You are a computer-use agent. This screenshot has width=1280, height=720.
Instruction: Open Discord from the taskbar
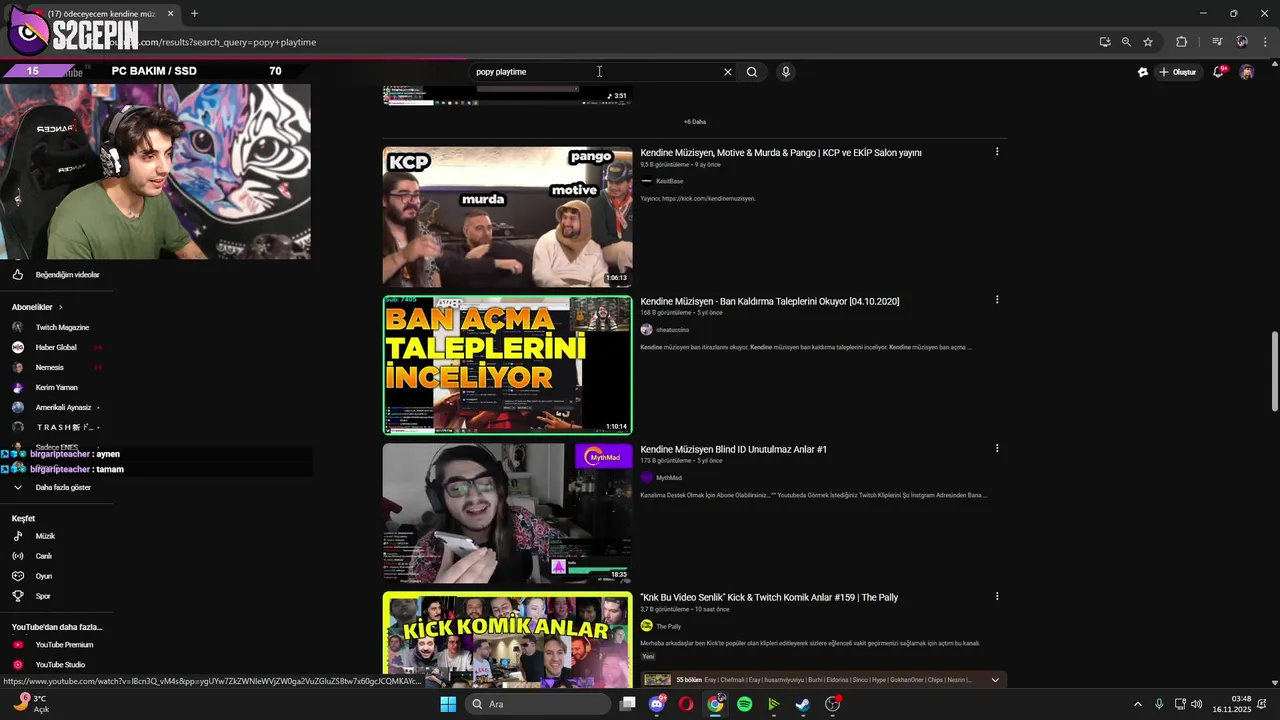[657, 704]
